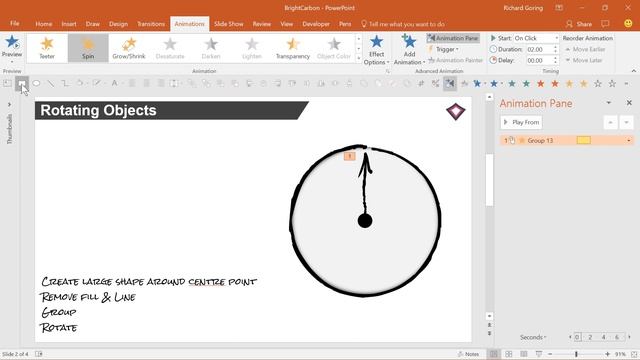The height and width of the screenshot is (360, 640).
Task: Open the Draw tab
Action: tap(93, 24)
